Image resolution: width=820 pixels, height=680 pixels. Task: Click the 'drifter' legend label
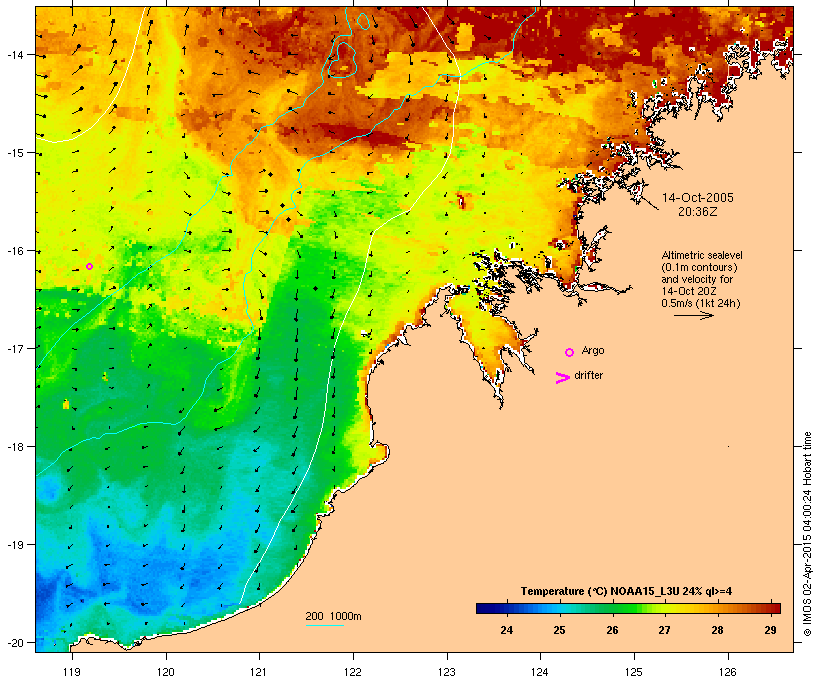pyautogui.click(x=588, y=375)
